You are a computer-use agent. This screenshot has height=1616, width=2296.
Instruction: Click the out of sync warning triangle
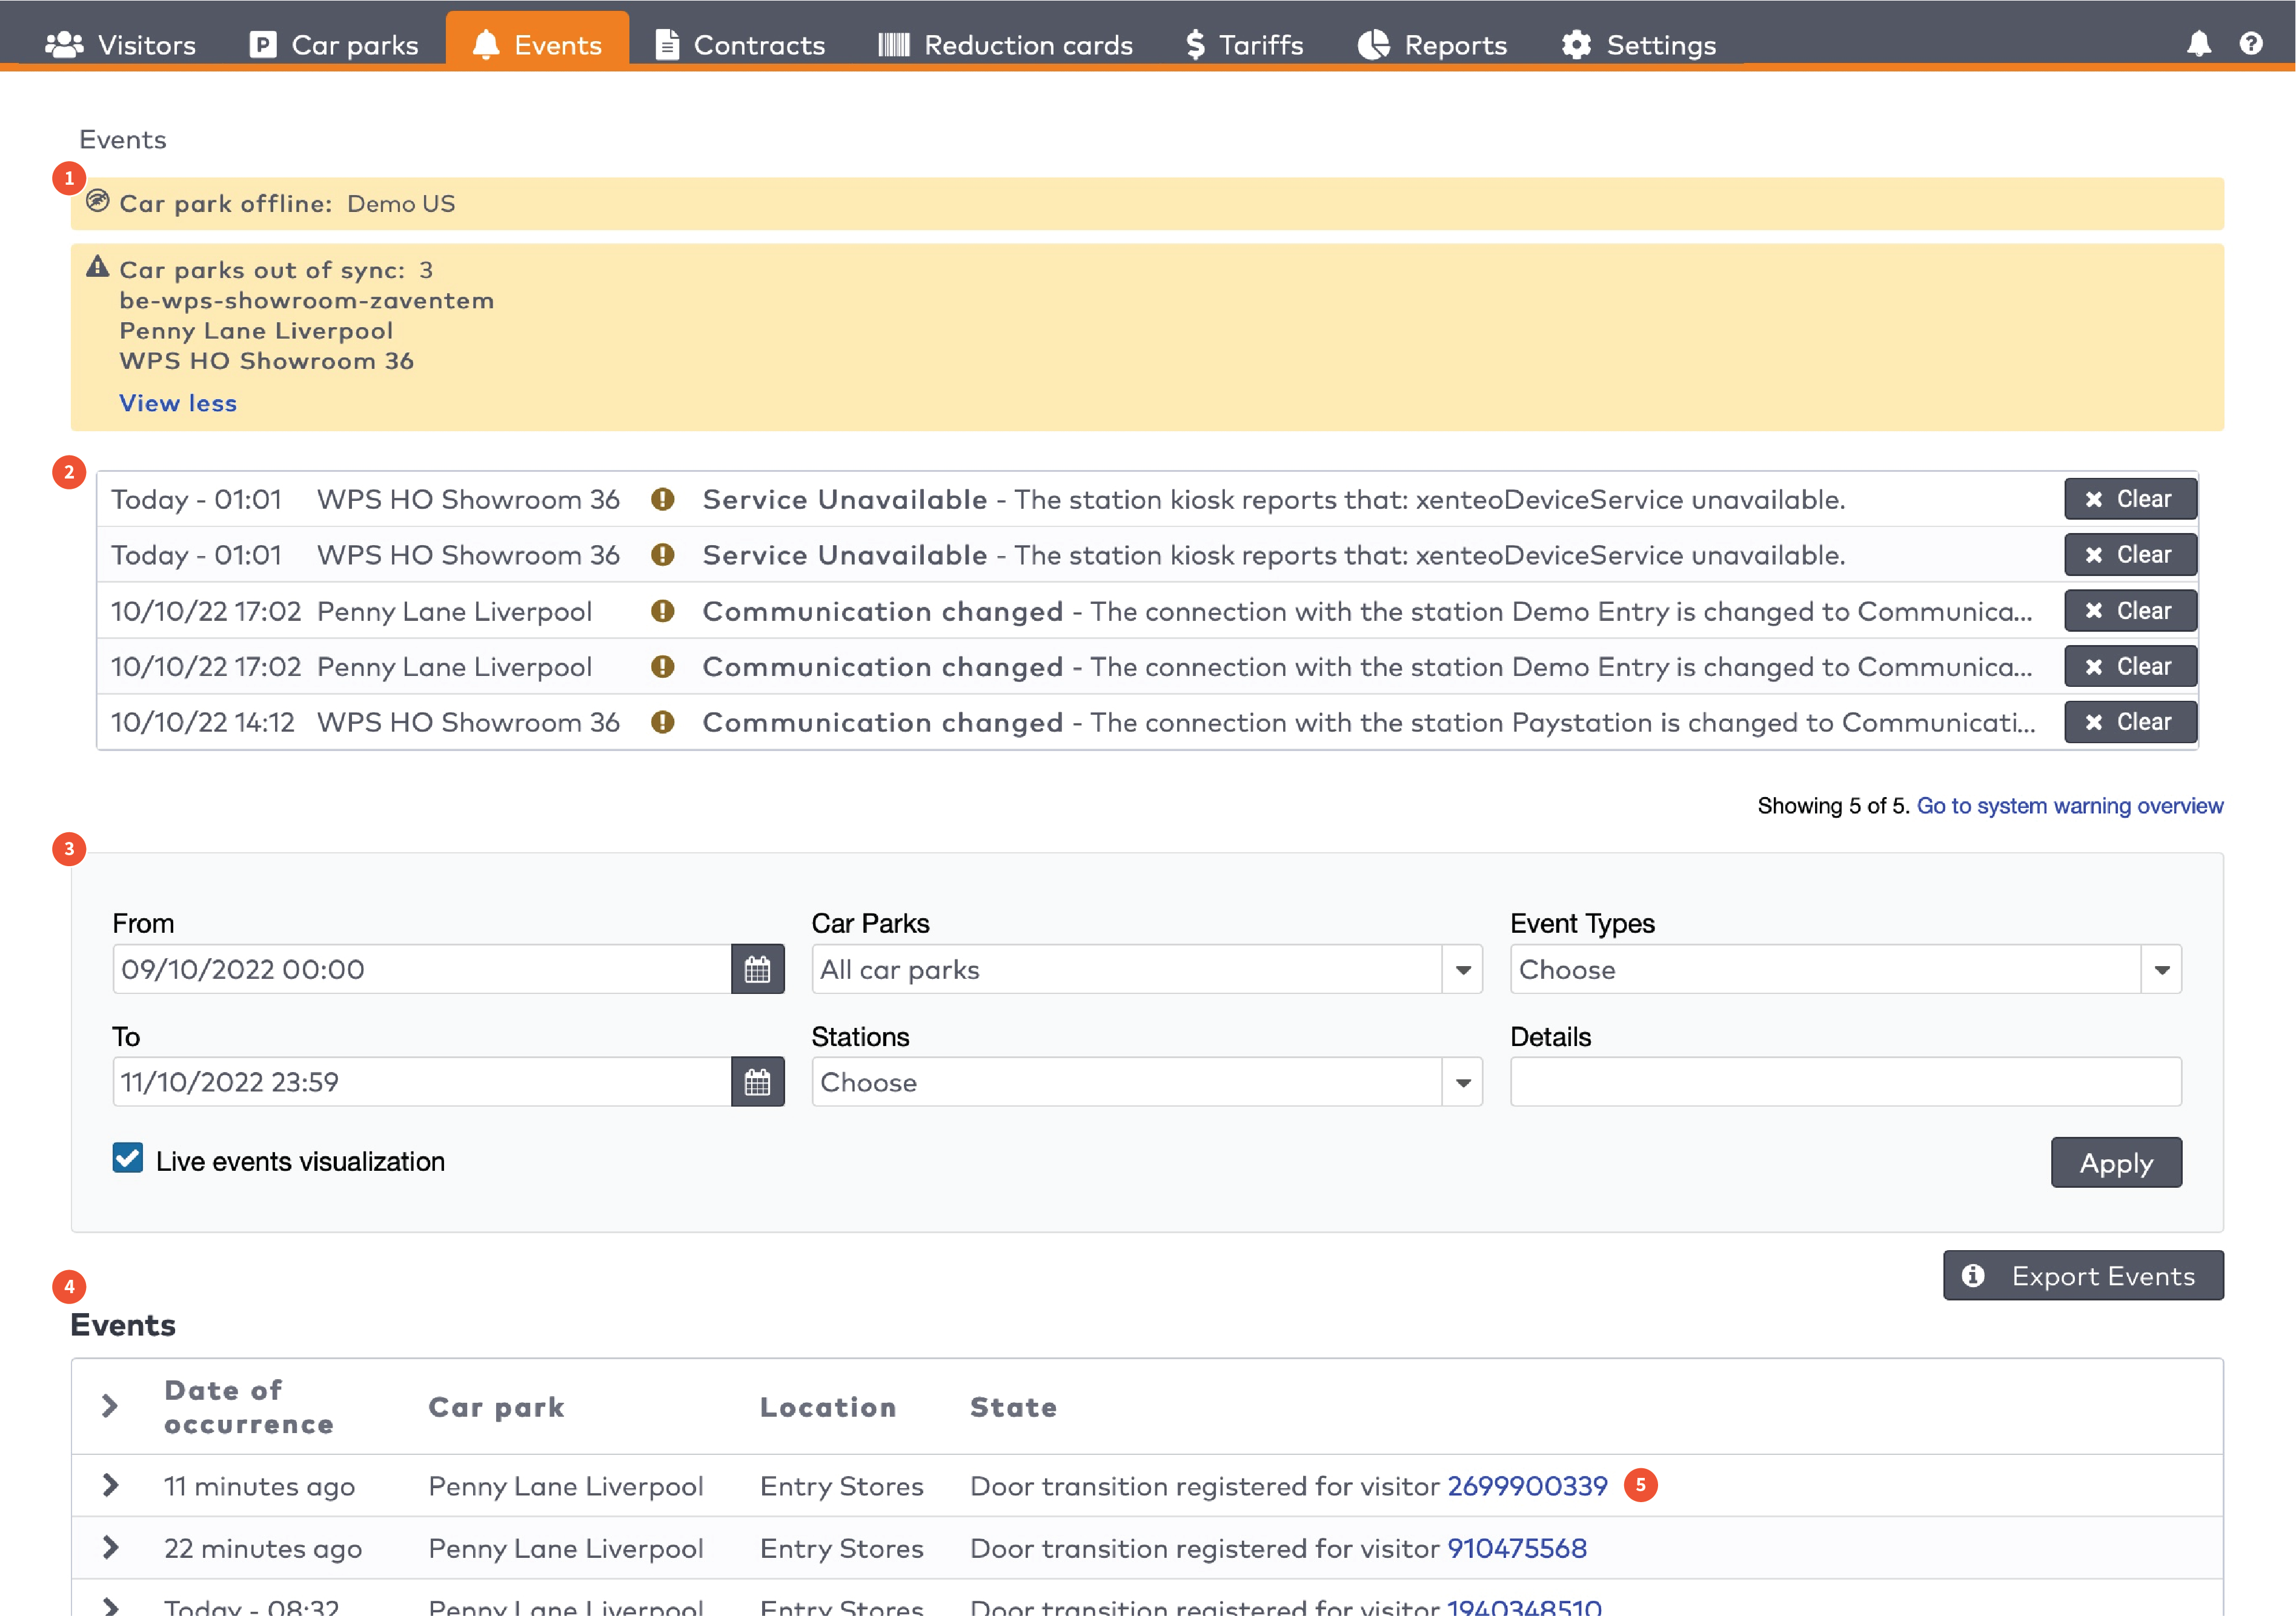[97, 267]
